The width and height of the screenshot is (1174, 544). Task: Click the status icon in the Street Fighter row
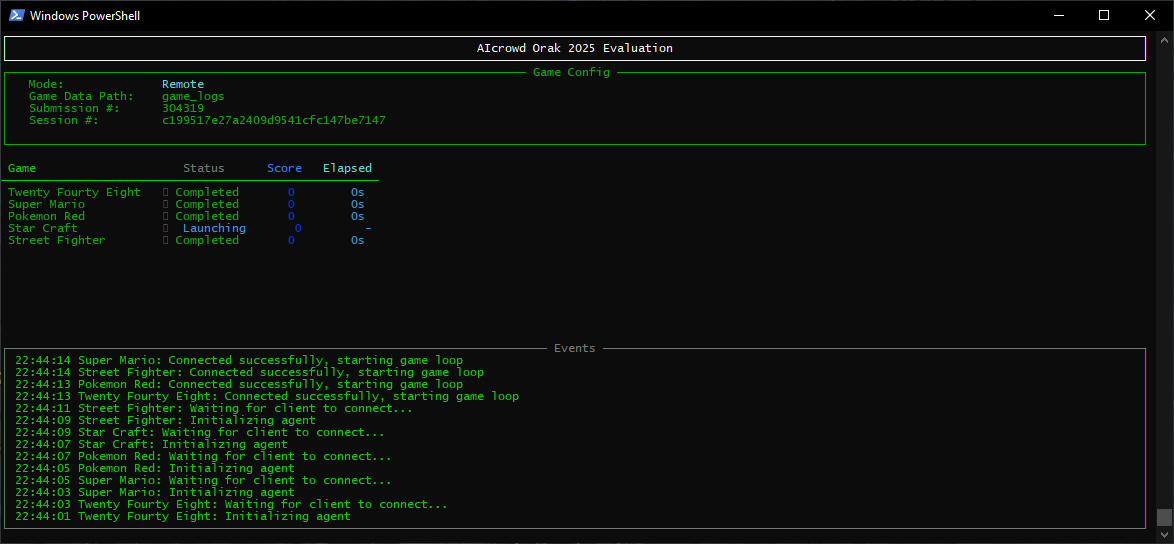point(166,240)
